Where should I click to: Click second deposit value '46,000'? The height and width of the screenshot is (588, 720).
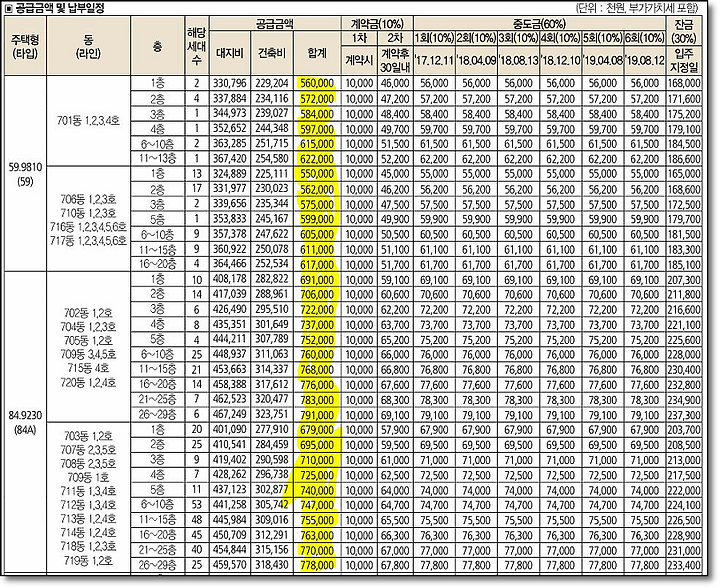pos(395,84)
